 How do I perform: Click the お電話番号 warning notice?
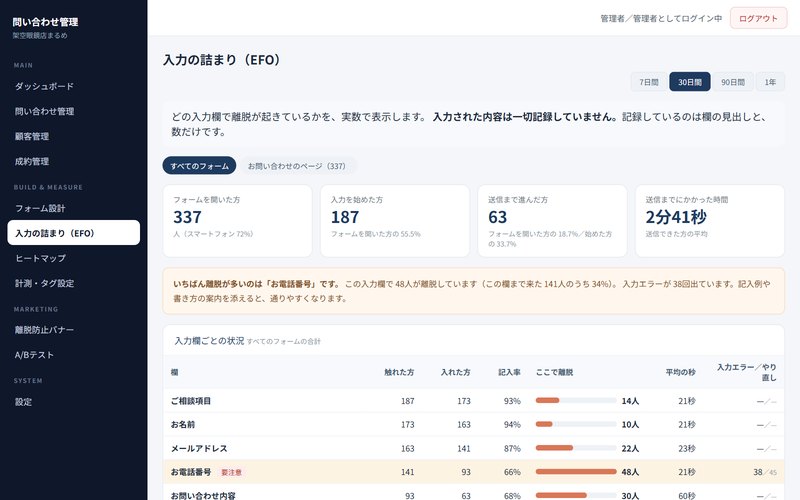pyautogui.click(x=473, y=291)
